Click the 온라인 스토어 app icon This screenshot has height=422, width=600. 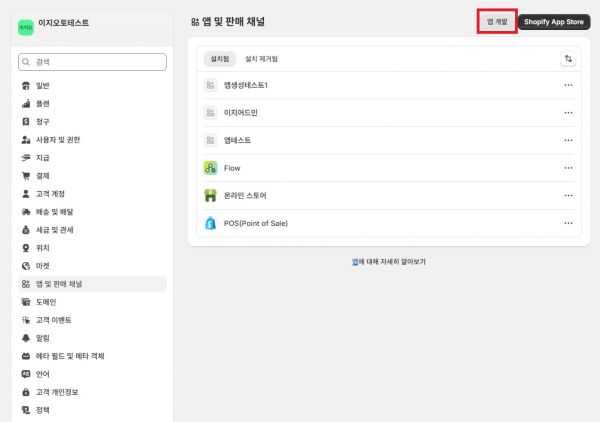point(211,196)
